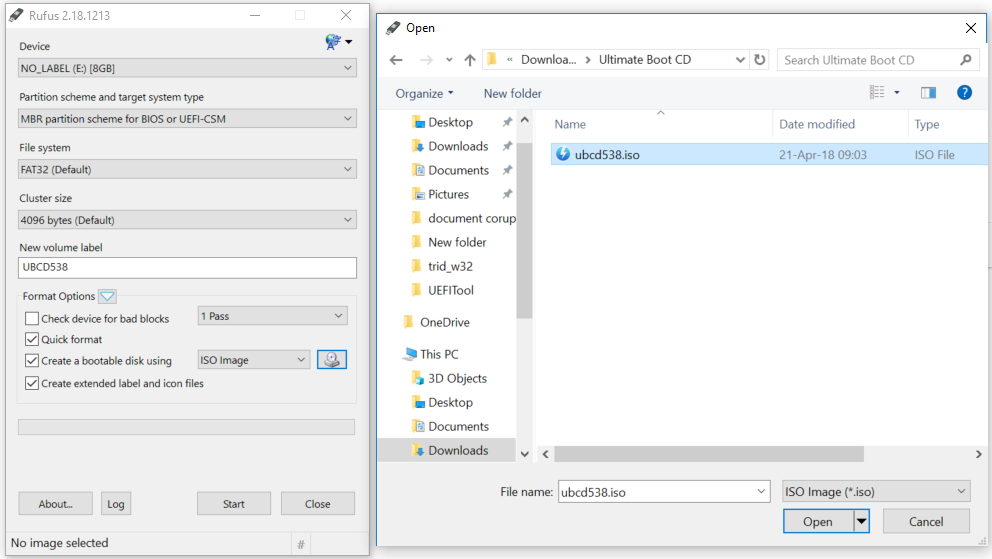Unpin Downloads using its Quick access pin icon

tap(507, 146)
